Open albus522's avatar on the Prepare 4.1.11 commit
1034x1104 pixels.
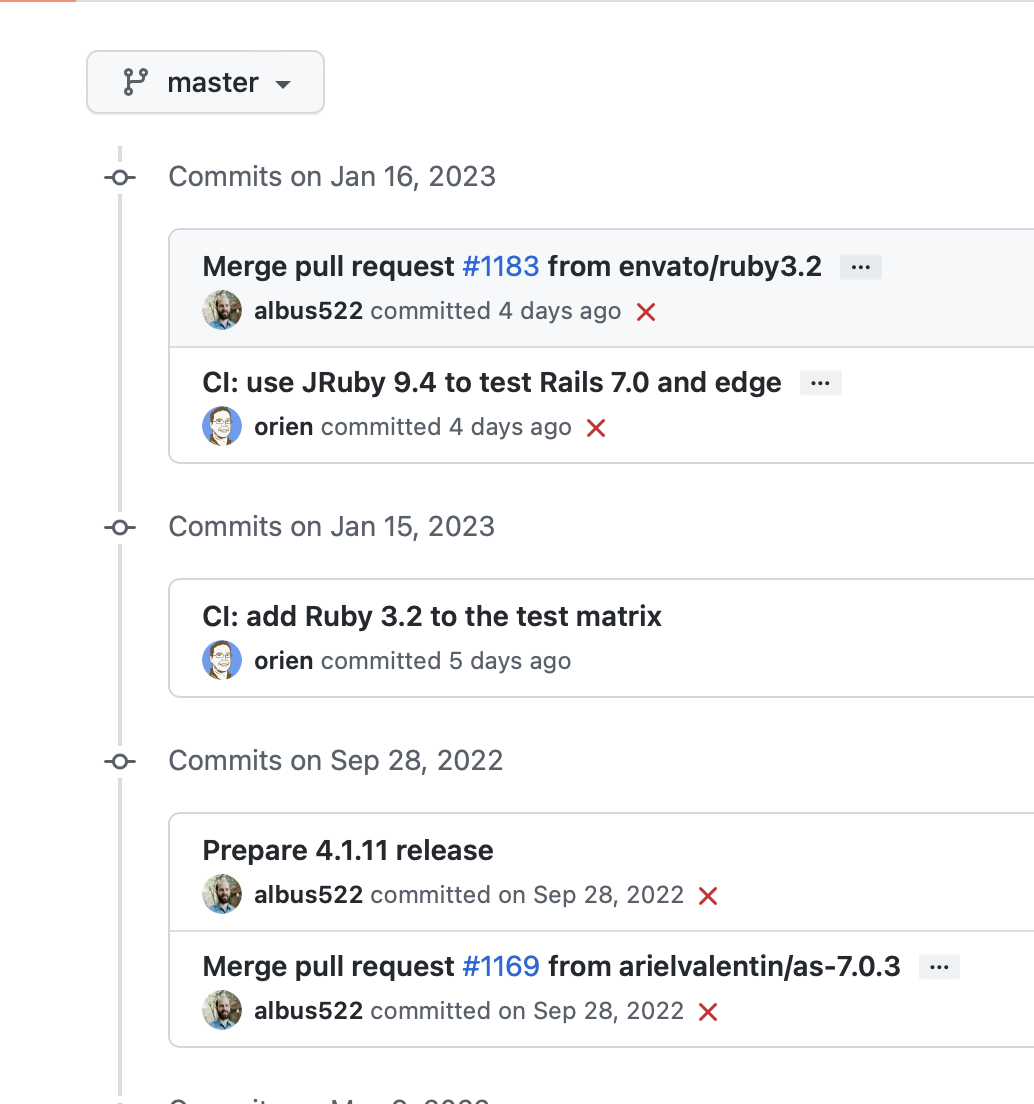[222, 894]
